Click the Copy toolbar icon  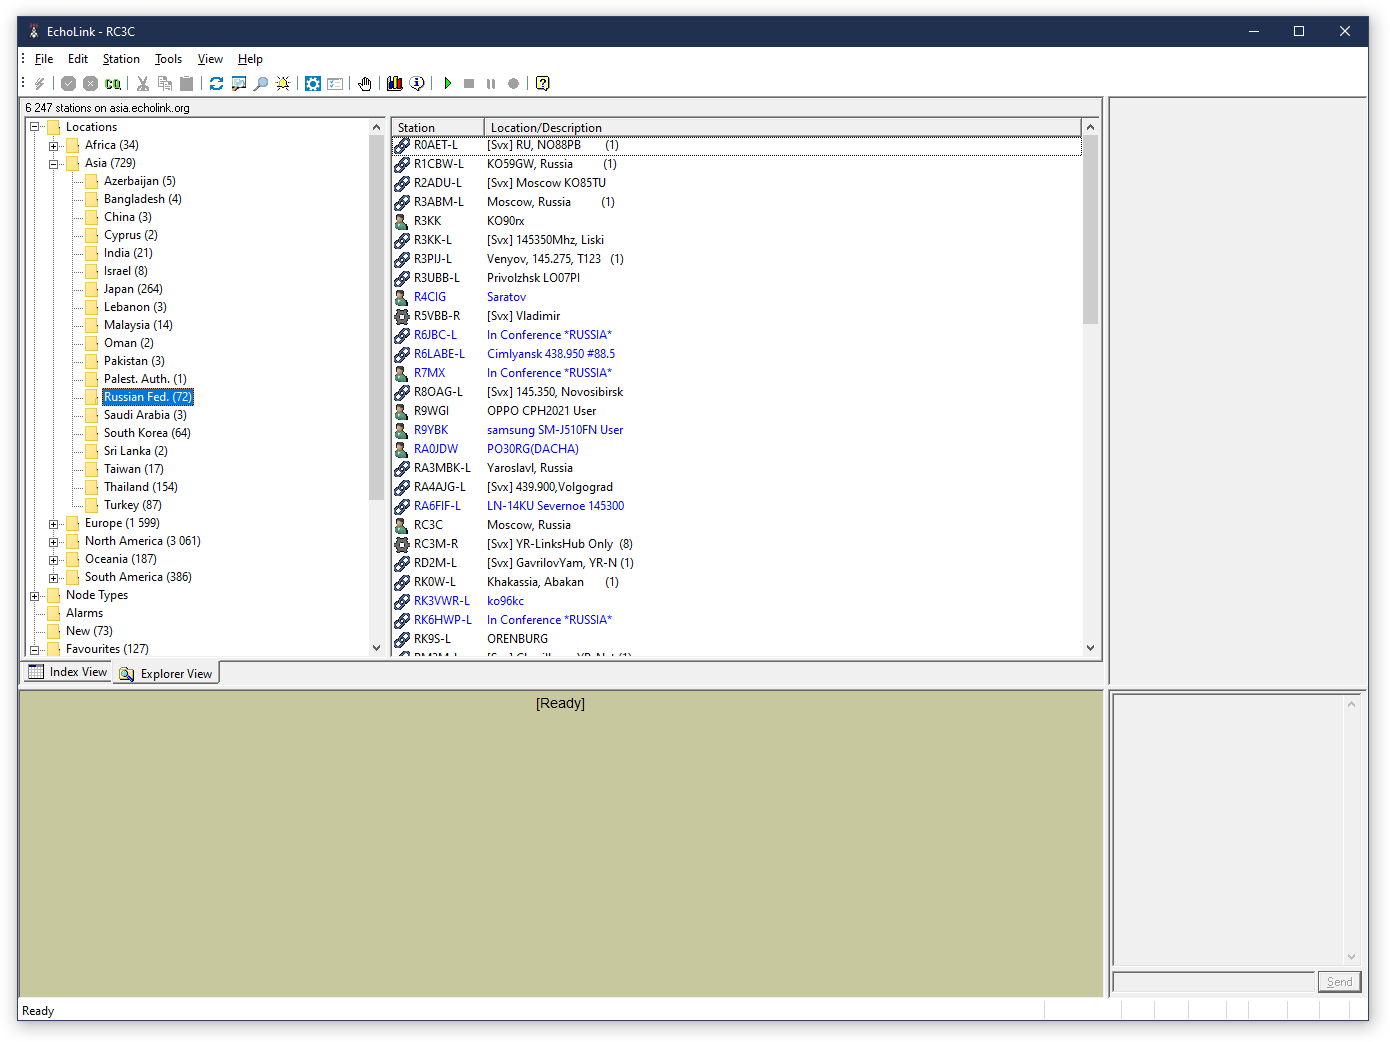pyautogui.click(x=165, y=84)
